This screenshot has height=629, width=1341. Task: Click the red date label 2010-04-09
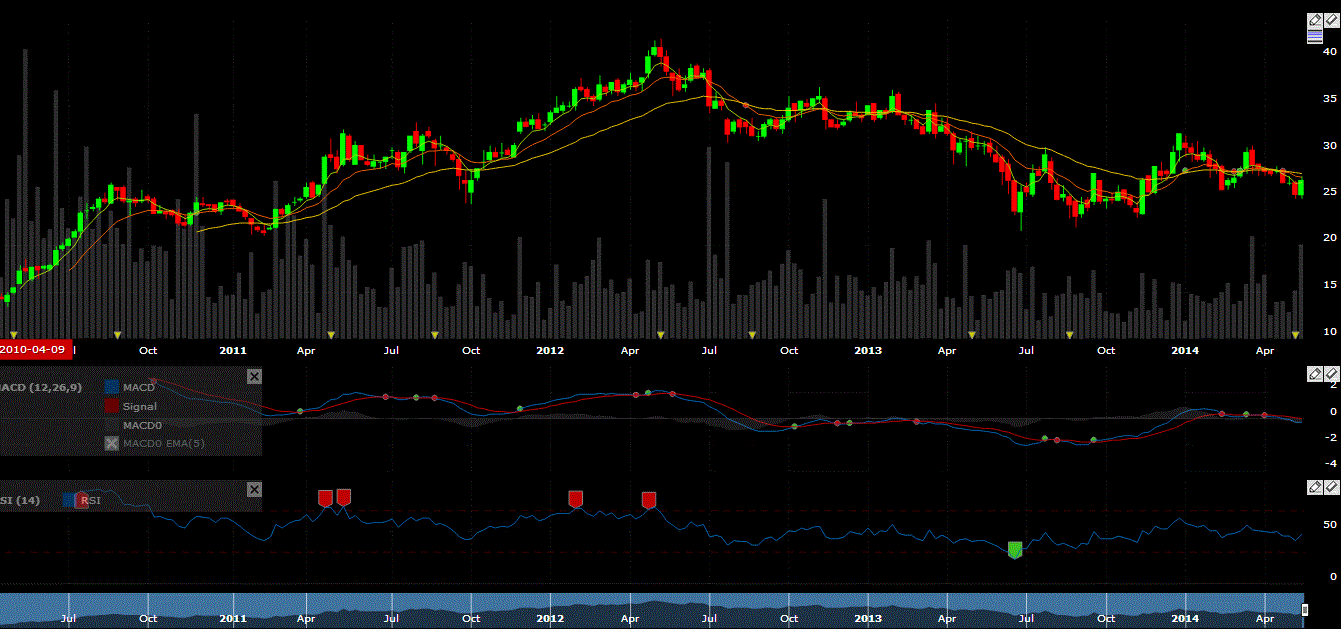(x=34, y=349)
